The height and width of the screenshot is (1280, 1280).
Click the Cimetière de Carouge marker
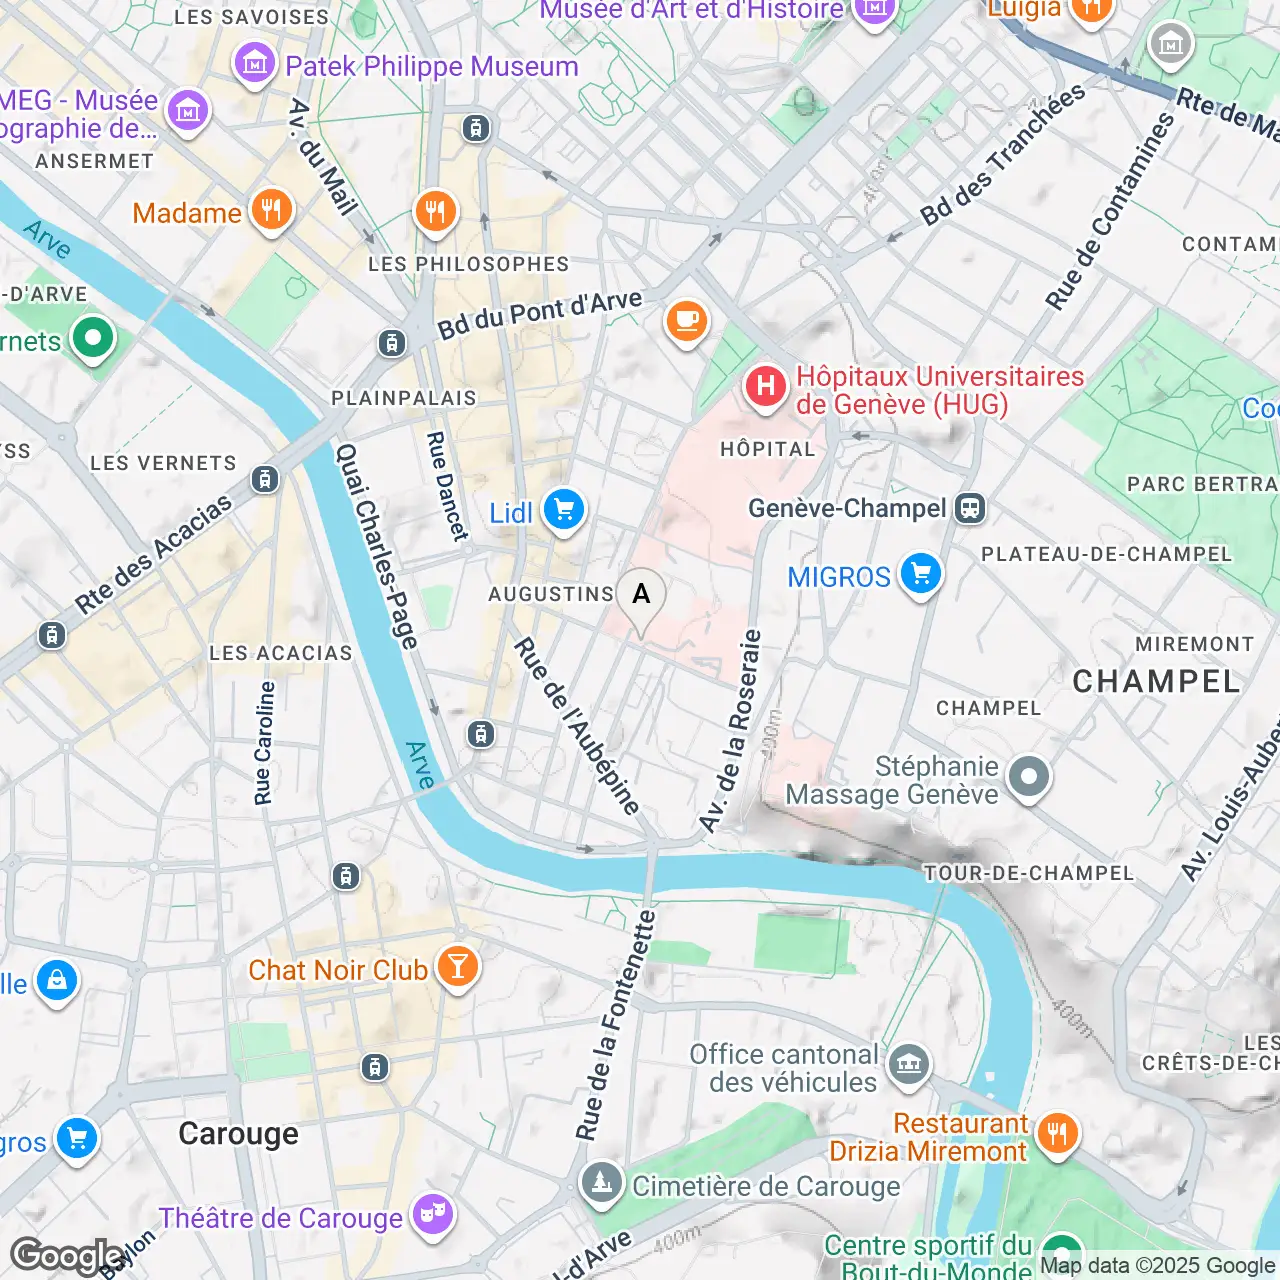[601, 1183]
